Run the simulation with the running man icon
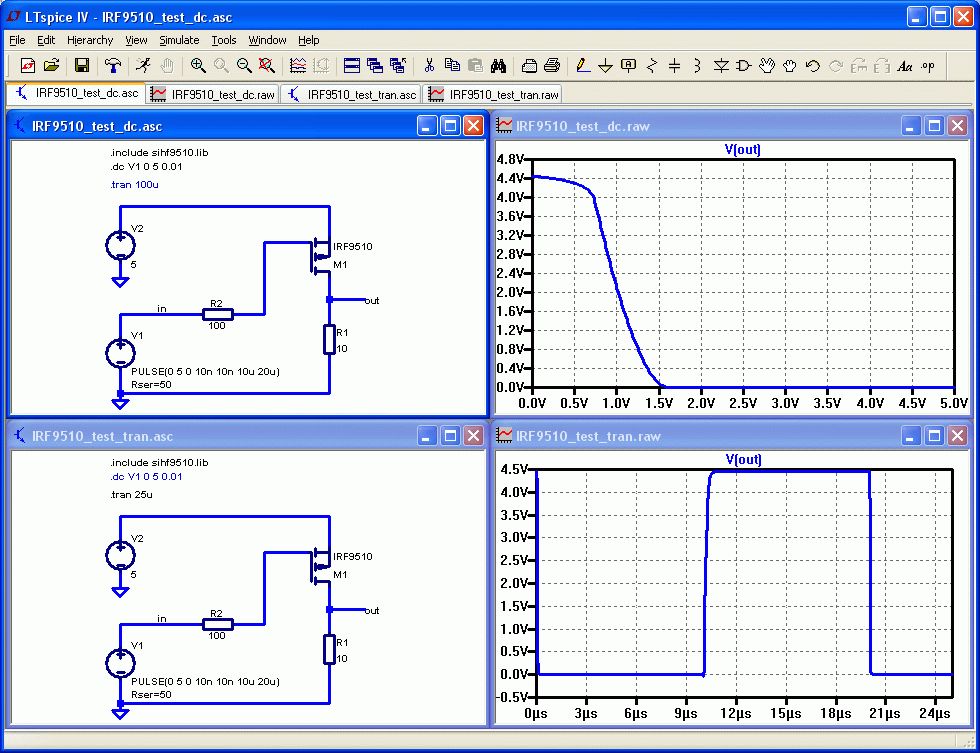The width and height of the screenshot is (980, 753). click(x=143, y=66)
